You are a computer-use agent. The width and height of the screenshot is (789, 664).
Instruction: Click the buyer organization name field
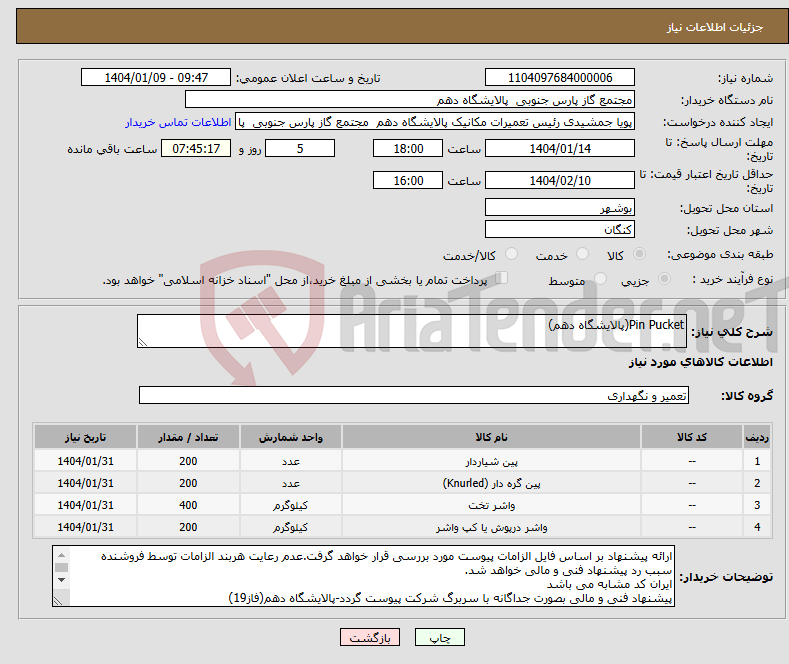[410, 100]
